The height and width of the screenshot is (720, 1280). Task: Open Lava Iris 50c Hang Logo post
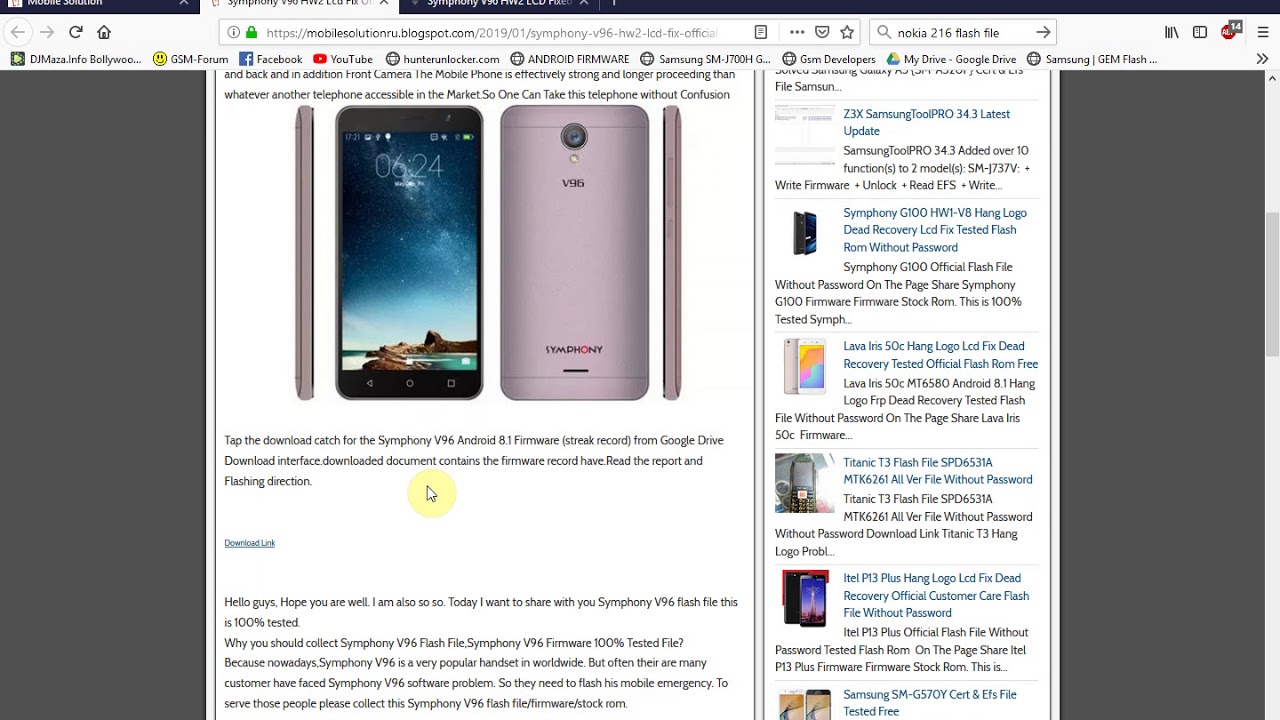[940, 355]
